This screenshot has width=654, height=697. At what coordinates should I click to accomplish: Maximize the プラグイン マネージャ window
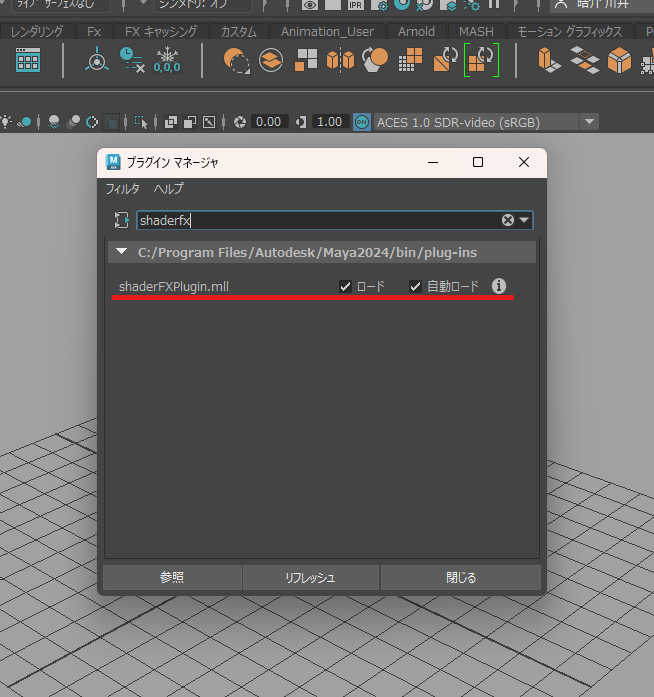[x=478, y=162]
